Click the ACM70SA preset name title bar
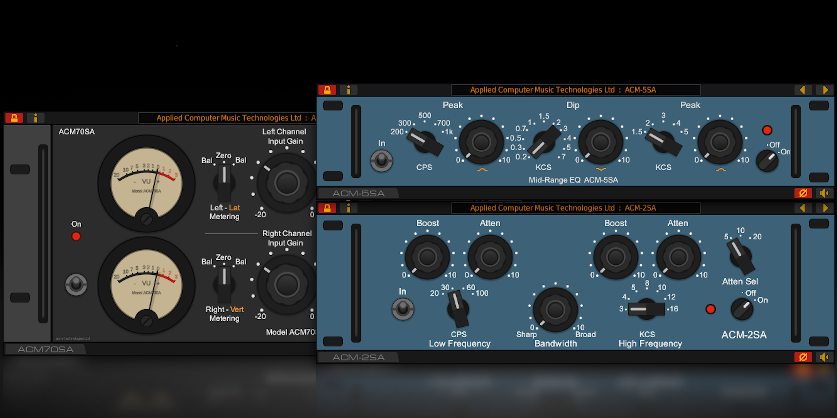837x418 pixels. tap(227, 118)
